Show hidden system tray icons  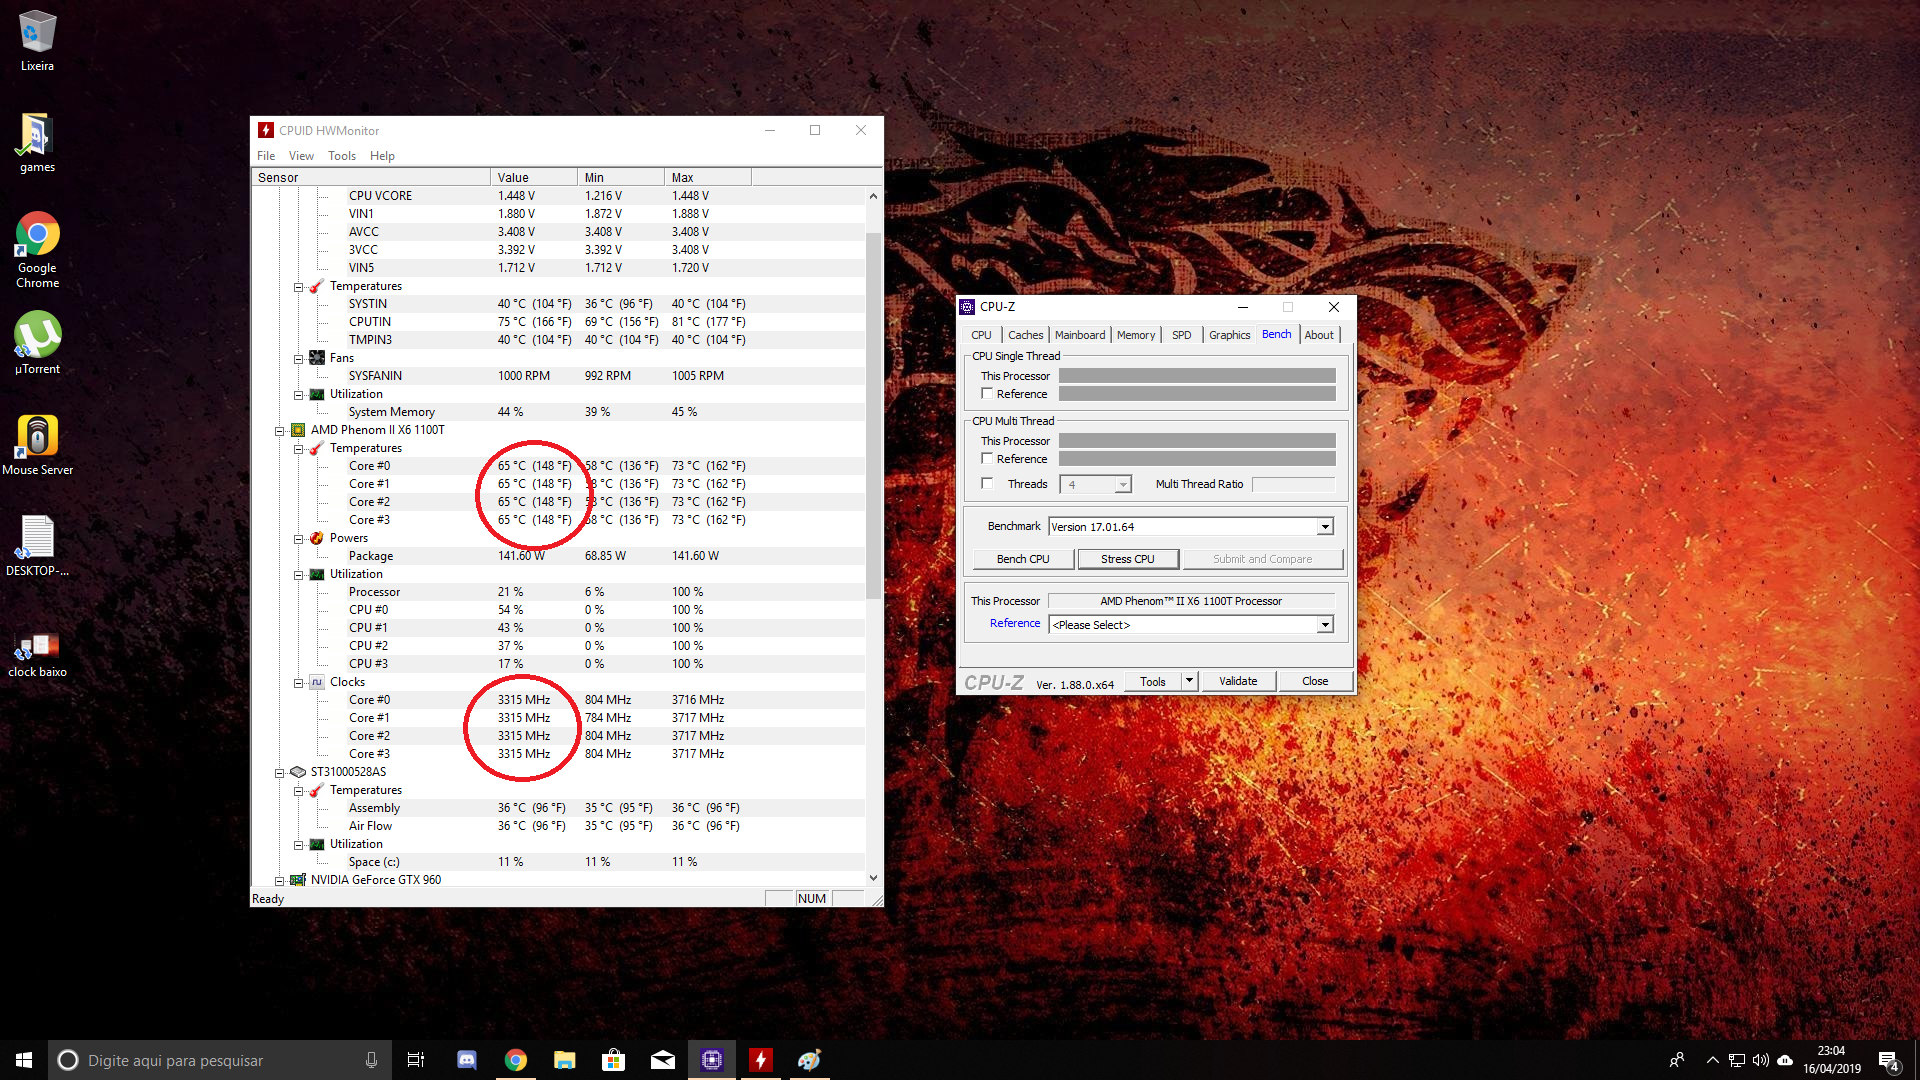coord(1712,1060)
